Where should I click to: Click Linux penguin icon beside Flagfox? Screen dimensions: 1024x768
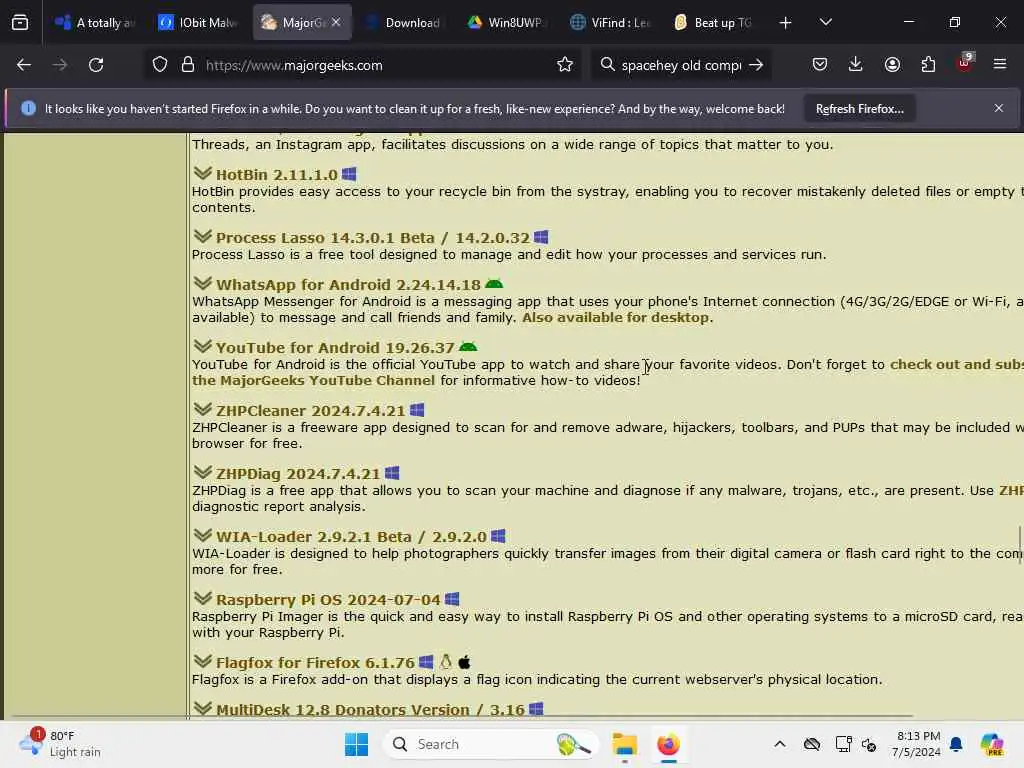point(446,662)
